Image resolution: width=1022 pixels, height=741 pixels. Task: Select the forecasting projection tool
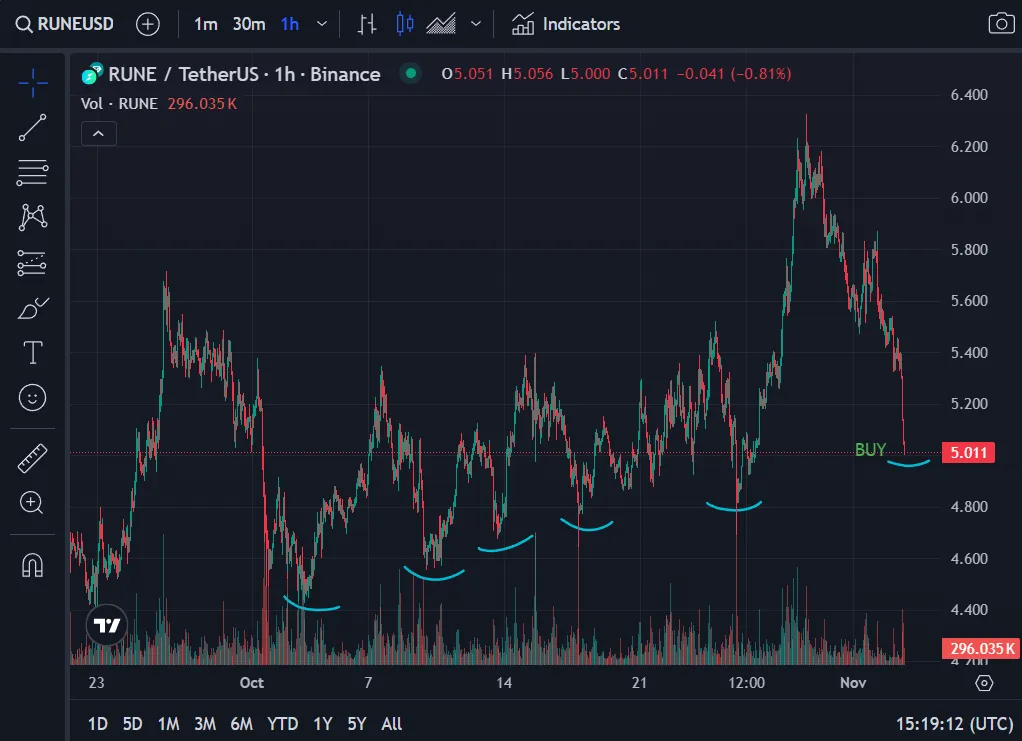(x=33, y=263)
